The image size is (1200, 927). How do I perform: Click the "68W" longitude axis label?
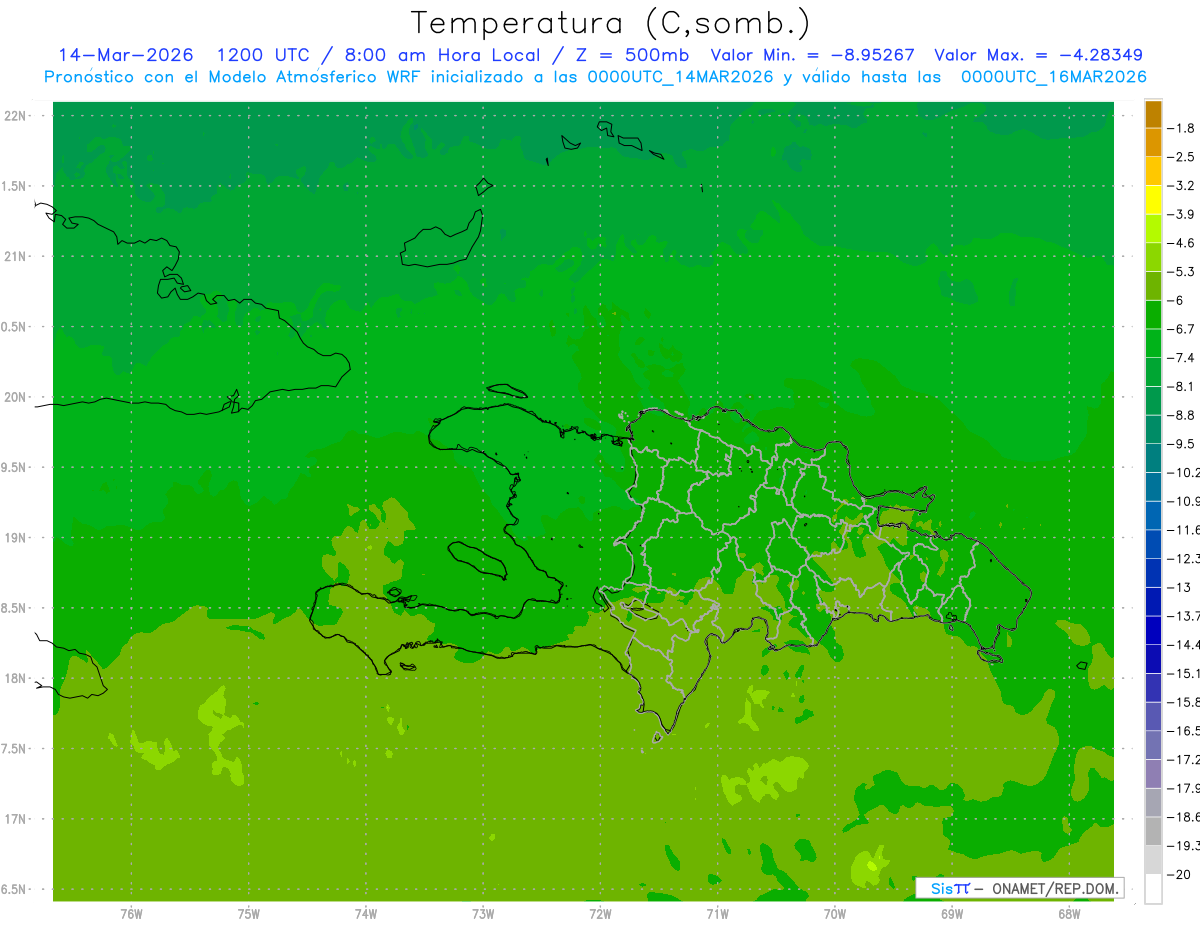click(x=1069, y=914)
